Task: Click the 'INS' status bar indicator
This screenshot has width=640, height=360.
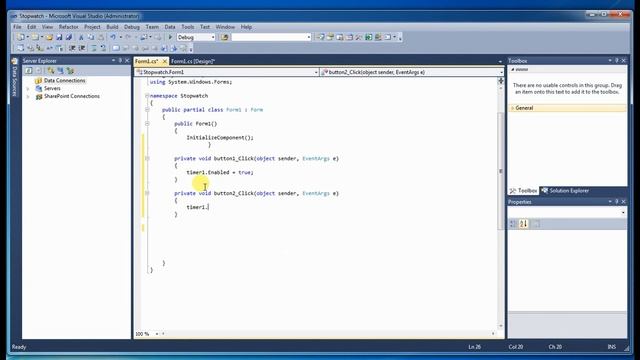Action: tap(611, 347)
